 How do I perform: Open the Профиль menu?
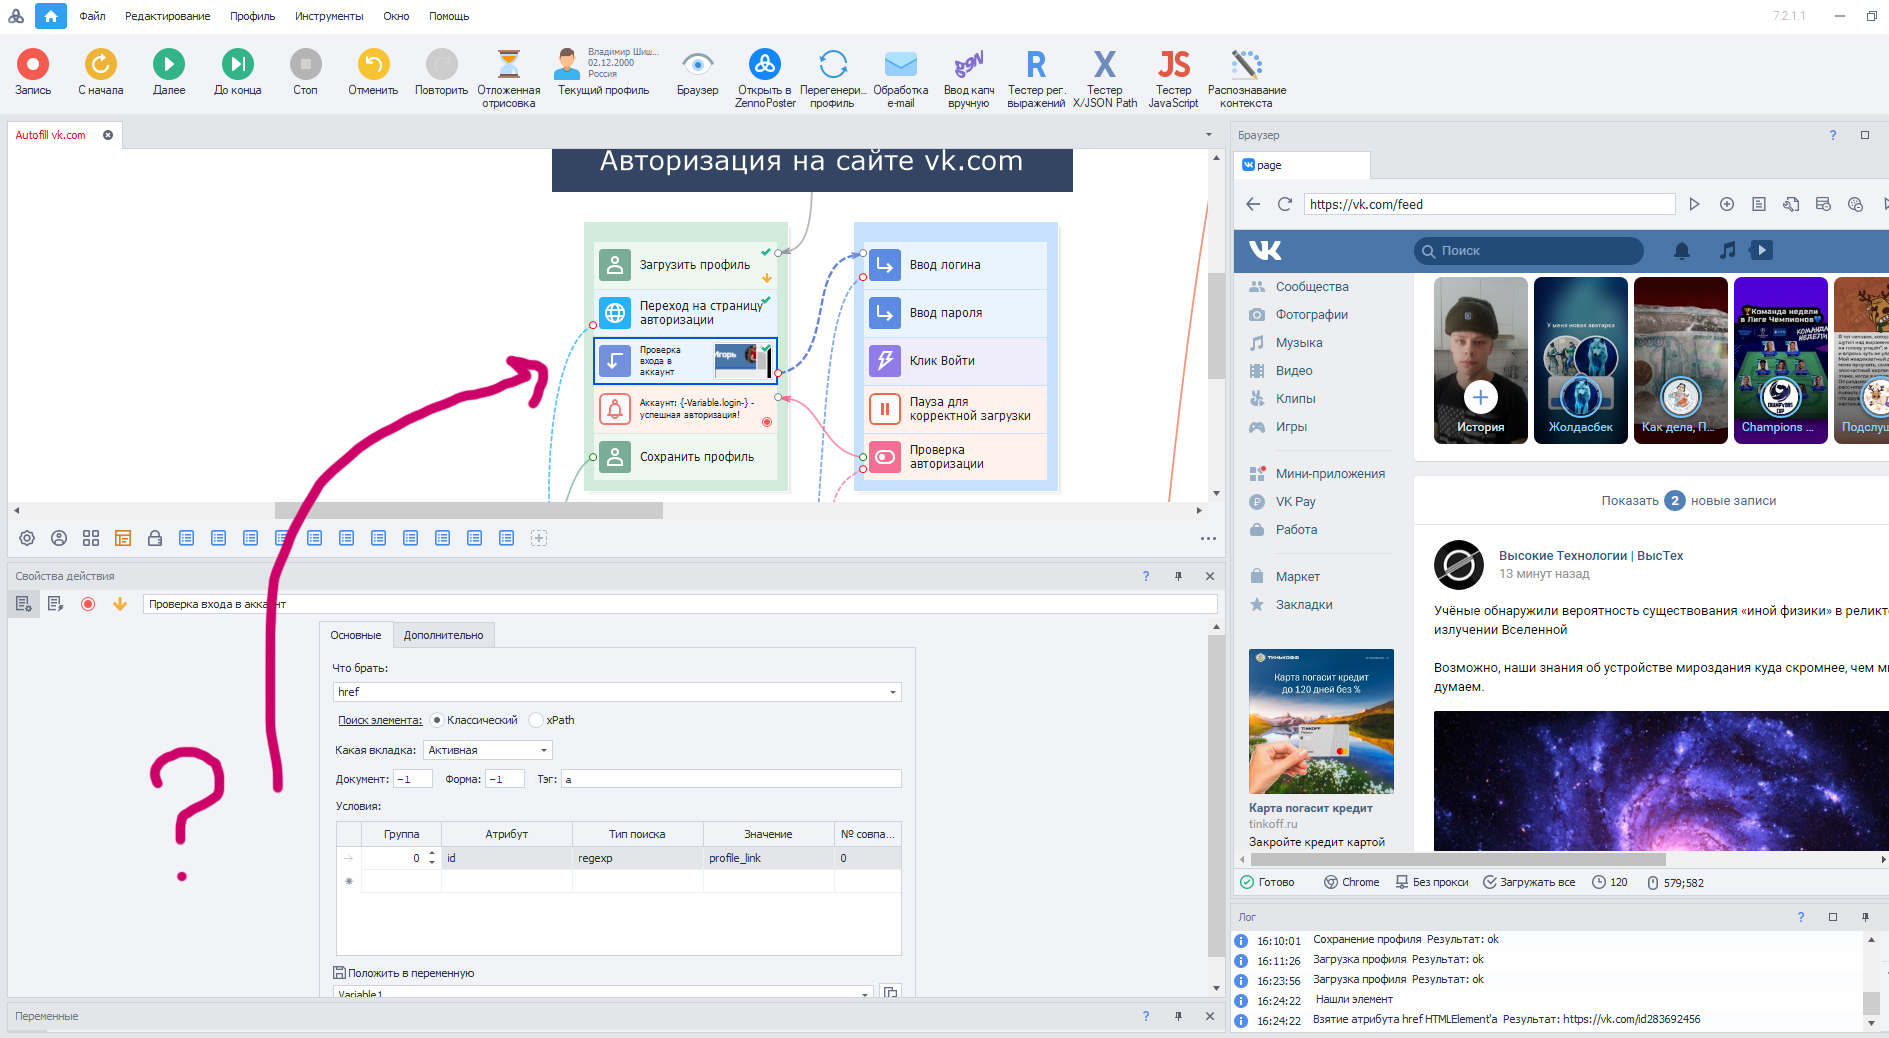tap(252, 16)
